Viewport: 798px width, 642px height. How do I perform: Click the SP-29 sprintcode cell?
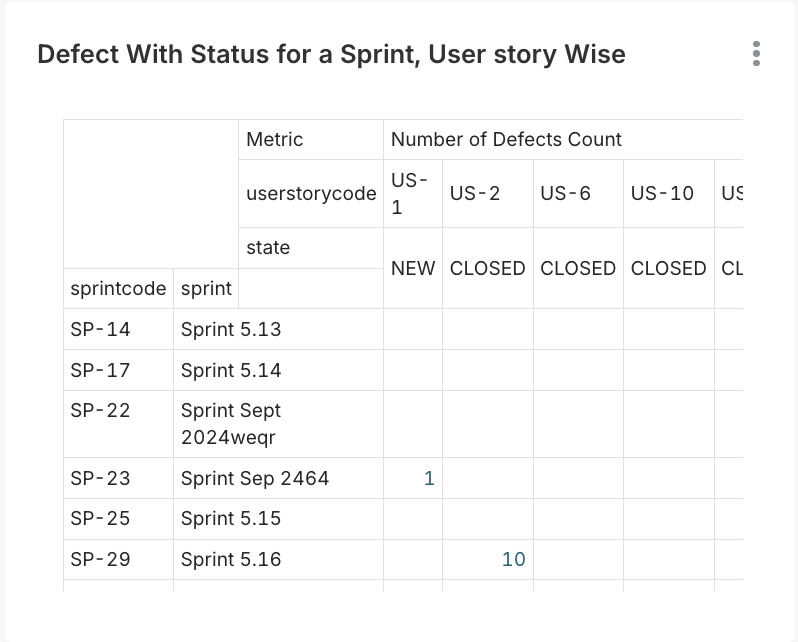pos(101,559)
